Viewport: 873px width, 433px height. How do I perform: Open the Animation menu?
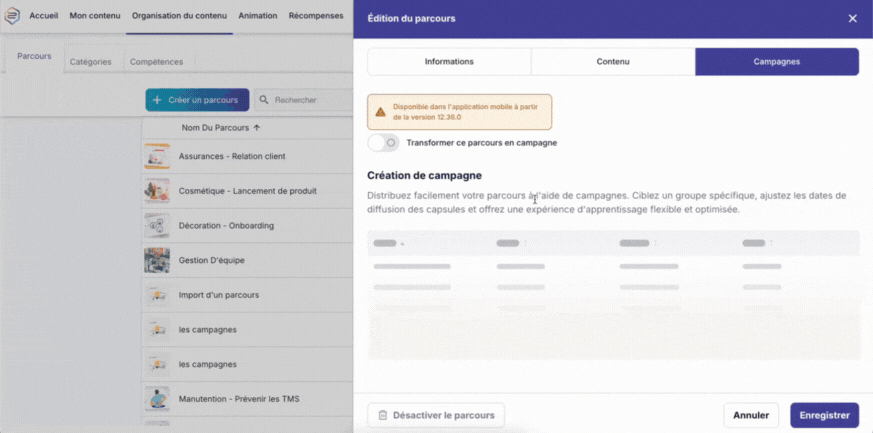tap(258, 16)
